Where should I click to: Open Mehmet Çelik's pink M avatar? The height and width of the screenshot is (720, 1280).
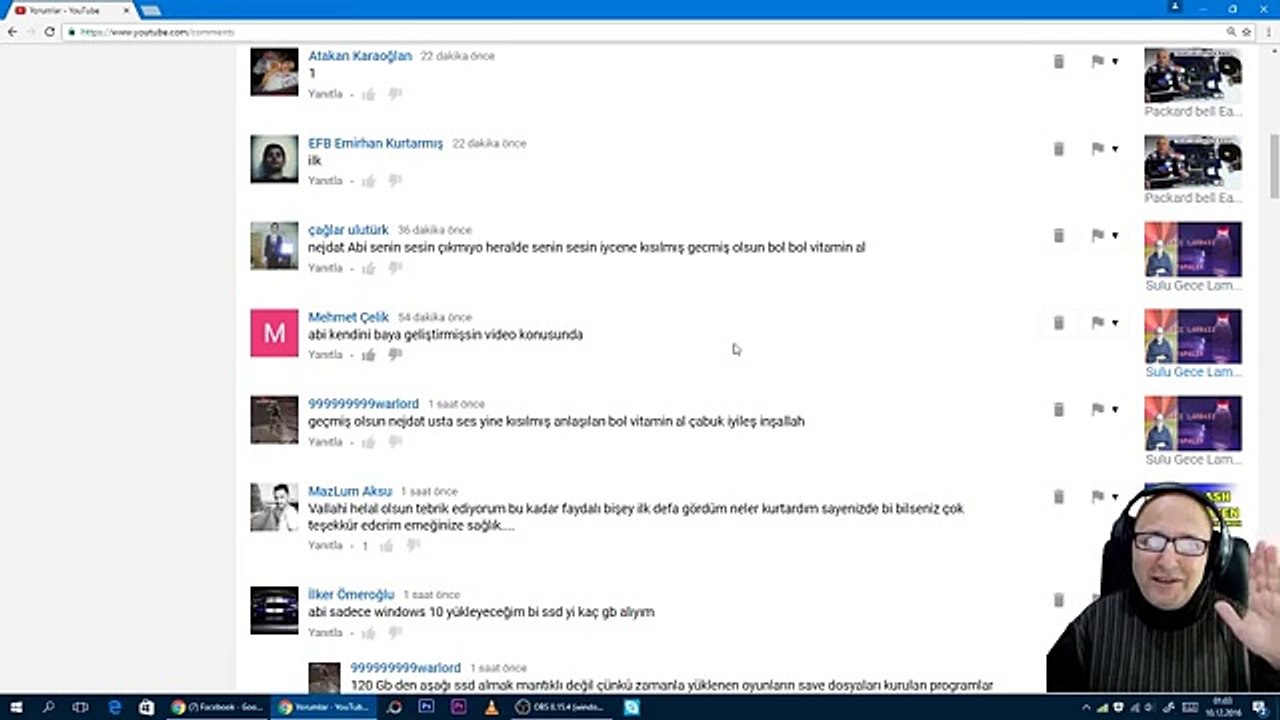(x=274, y=333)
